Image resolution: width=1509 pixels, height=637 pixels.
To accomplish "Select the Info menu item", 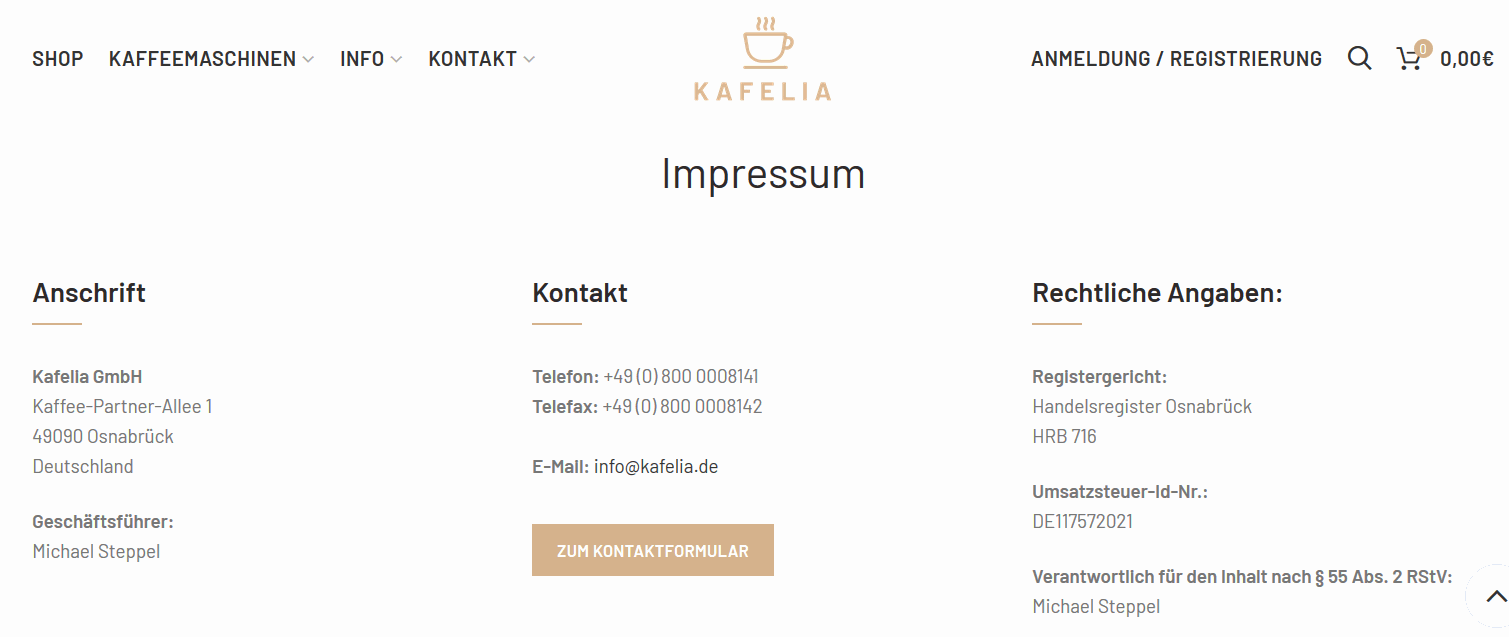I will 362,59.
